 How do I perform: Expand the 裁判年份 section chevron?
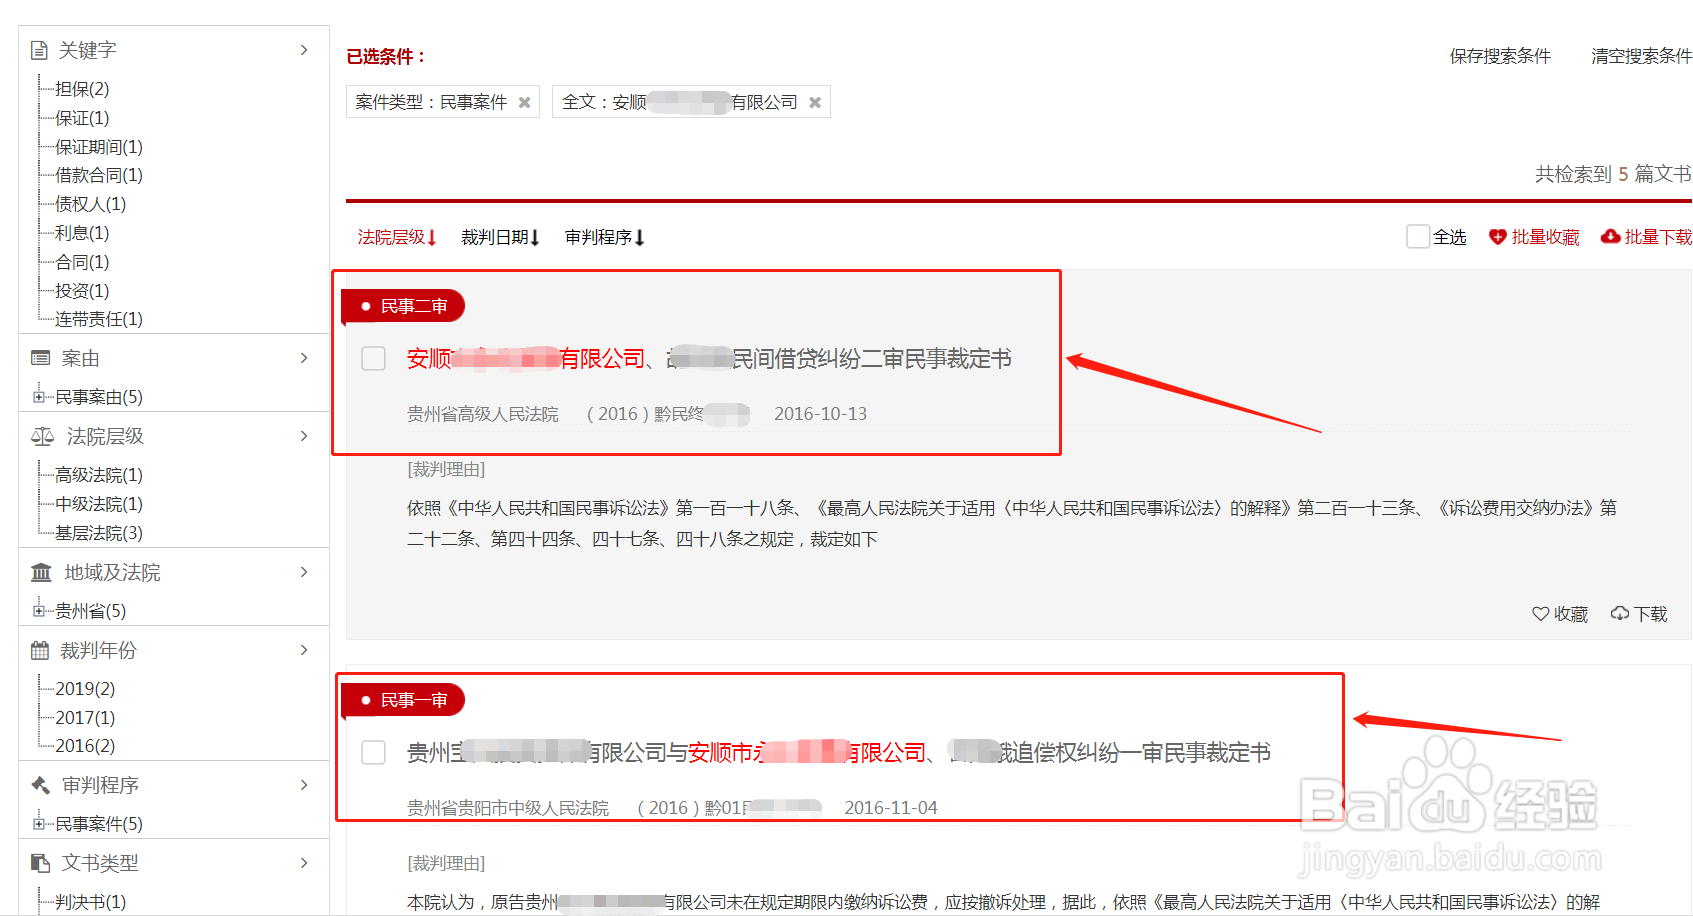[x=304, y=650]
